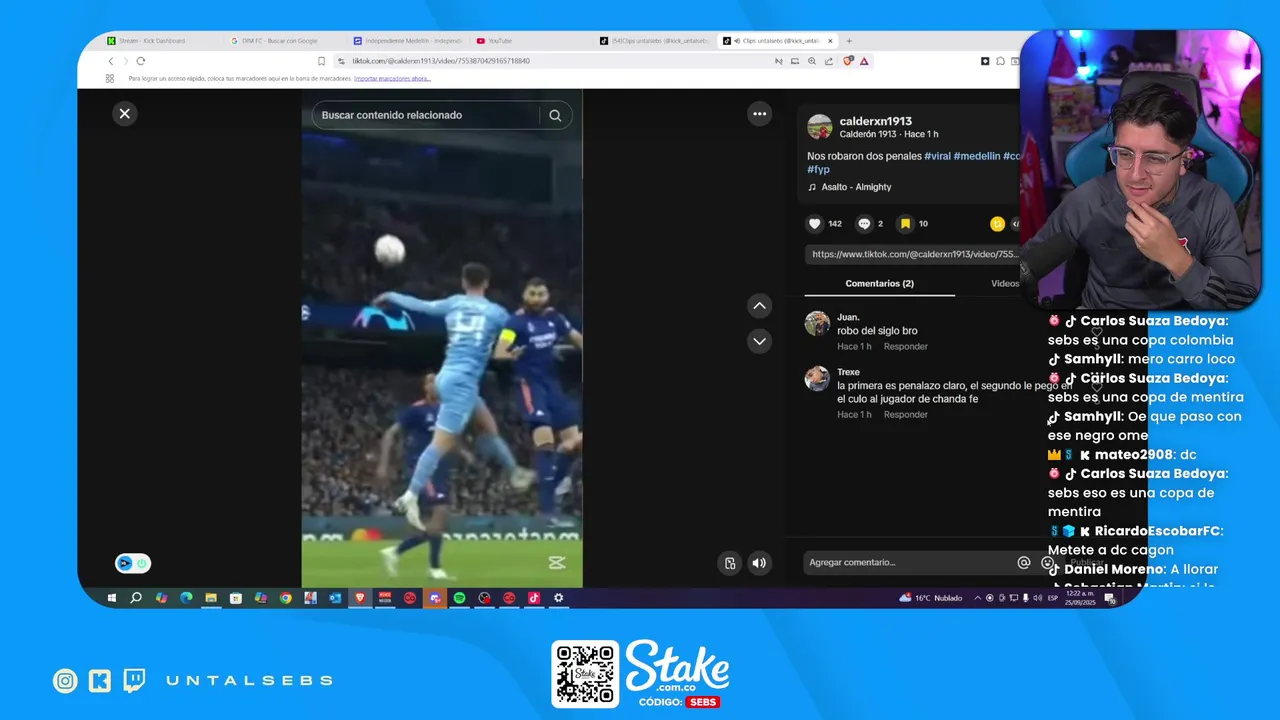This screenshot has width=1280, height=720.
Task: Go to previous video with up chevron
Action: point(760,306)
